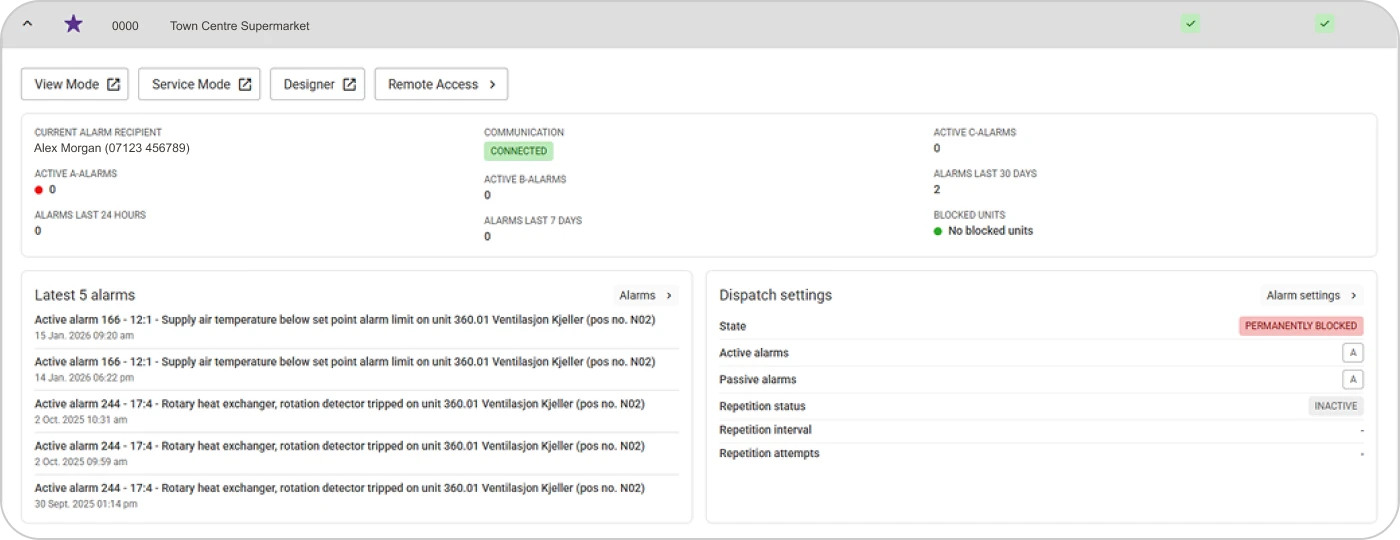Click the external-link icon on Designer
1400x540 pixels.
coord(349,85)
